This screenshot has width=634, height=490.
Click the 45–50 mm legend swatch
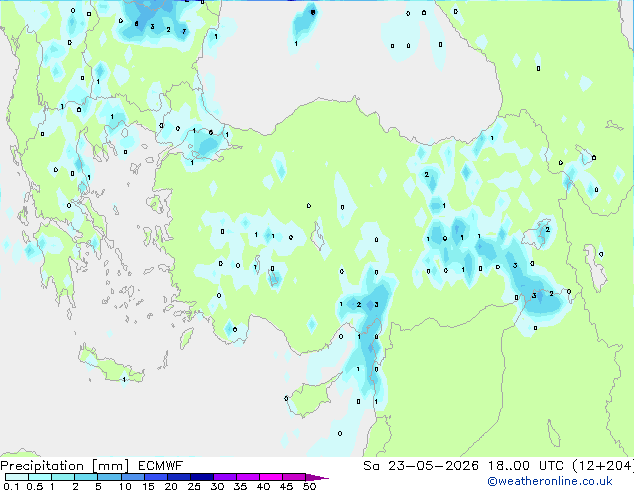294,477
